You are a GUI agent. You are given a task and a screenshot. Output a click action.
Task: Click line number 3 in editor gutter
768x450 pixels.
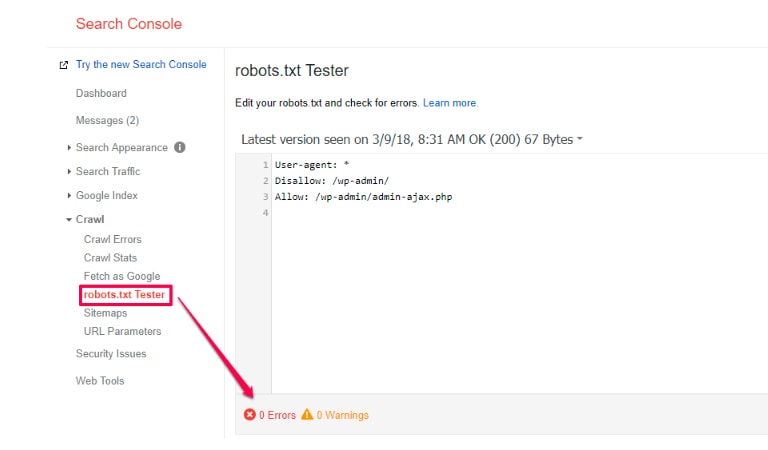(265, 197)
